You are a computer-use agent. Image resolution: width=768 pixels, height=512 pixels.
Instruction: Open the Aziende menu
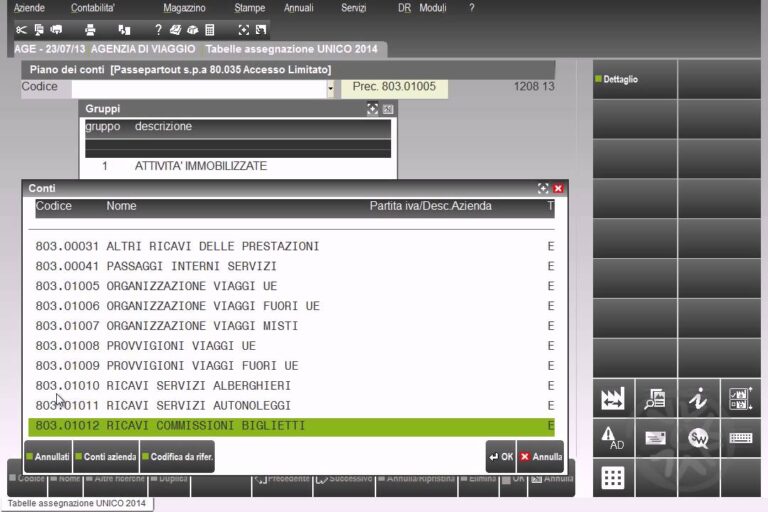tap(29, 8)
